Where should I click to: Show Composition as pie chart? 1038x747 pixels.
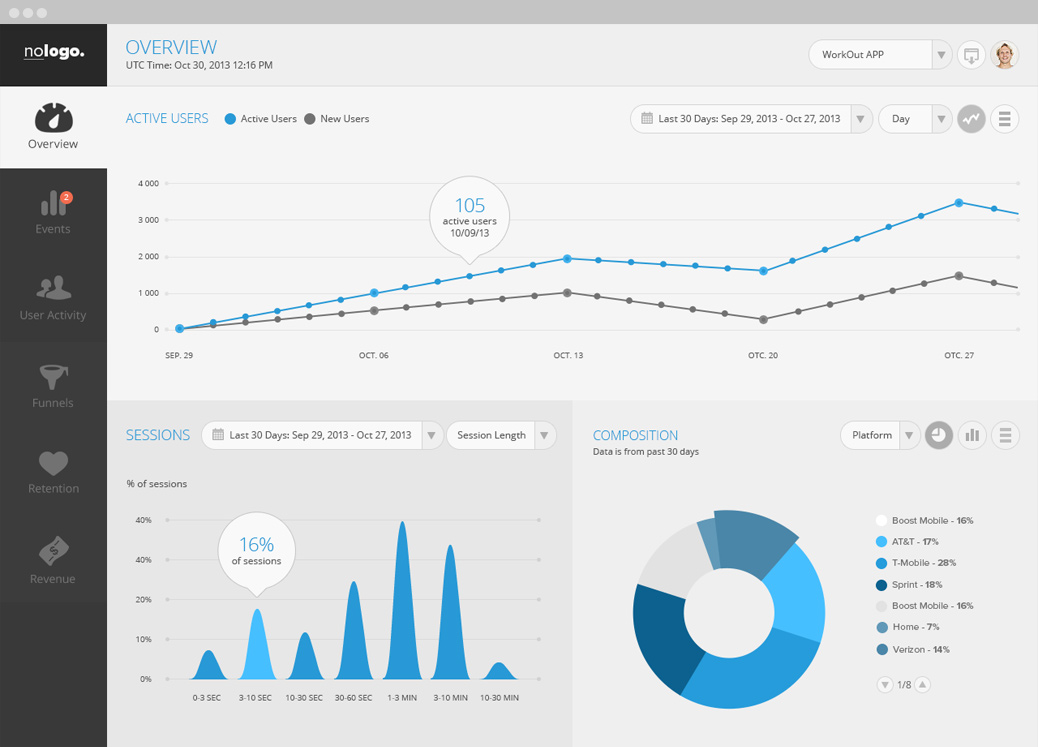[938, 435]
